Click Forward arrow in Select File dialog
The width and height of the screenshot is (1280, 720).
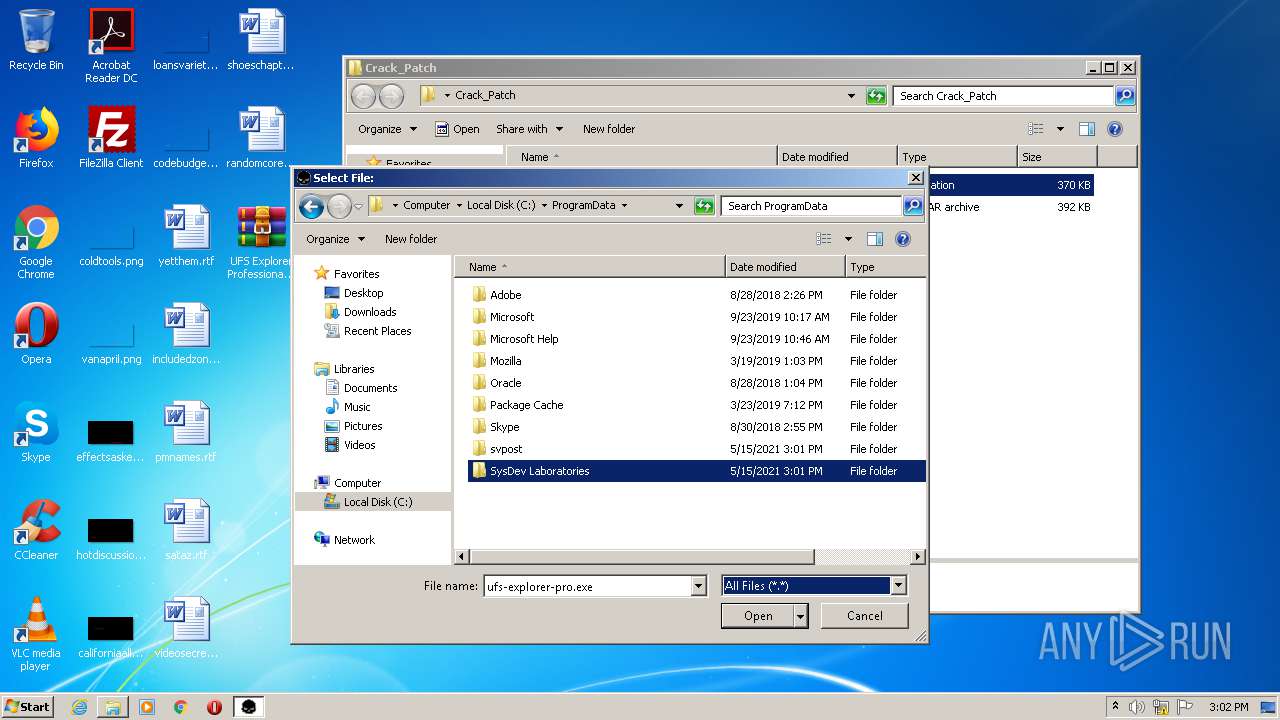[339, 206]
